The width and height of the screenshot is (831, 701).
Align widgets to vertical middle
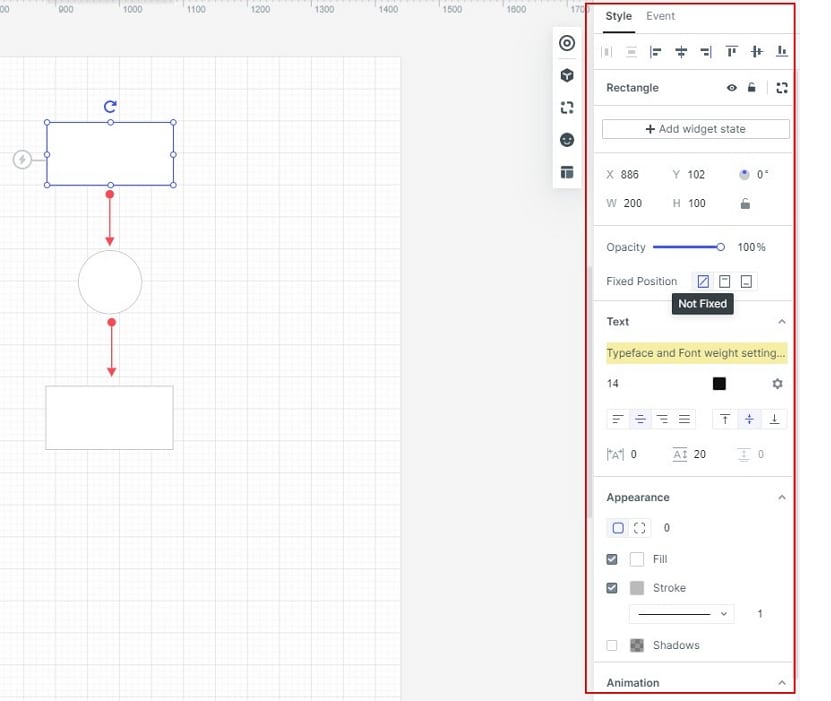[757, 51]
